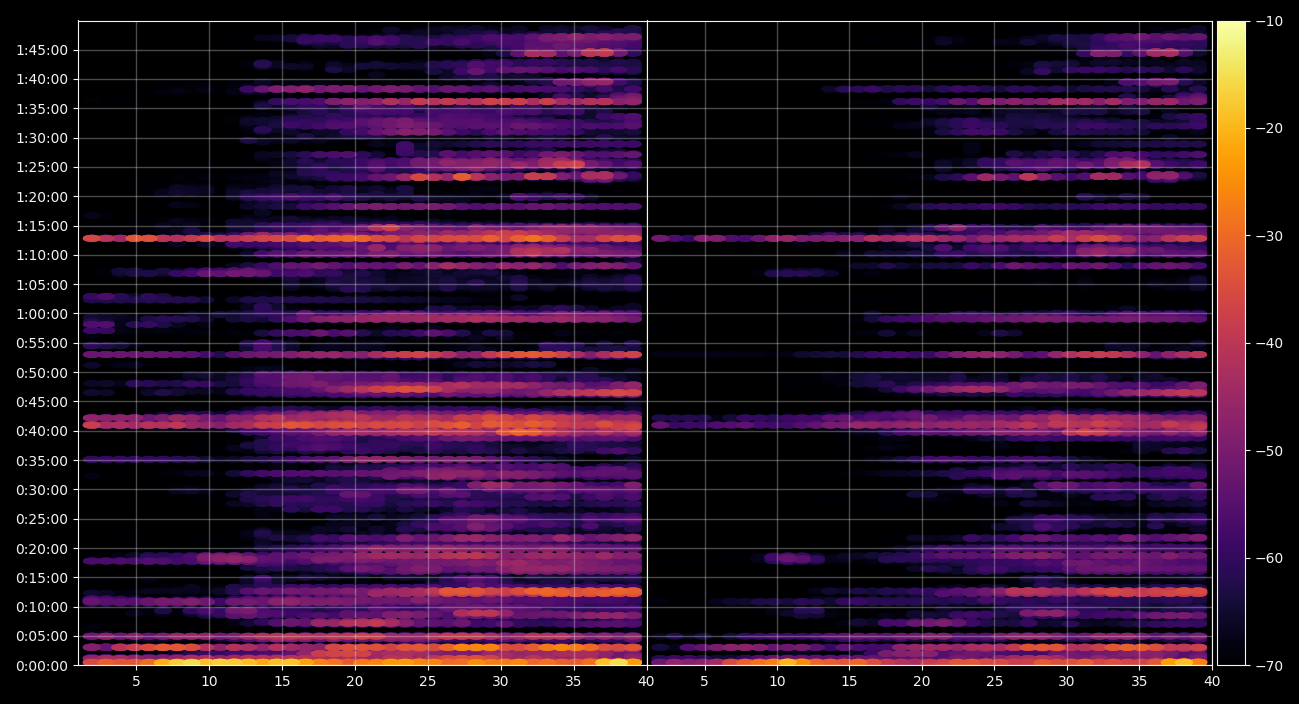
Task: Click the inferno colorbar gradient strip
Action: [1231, 343]
